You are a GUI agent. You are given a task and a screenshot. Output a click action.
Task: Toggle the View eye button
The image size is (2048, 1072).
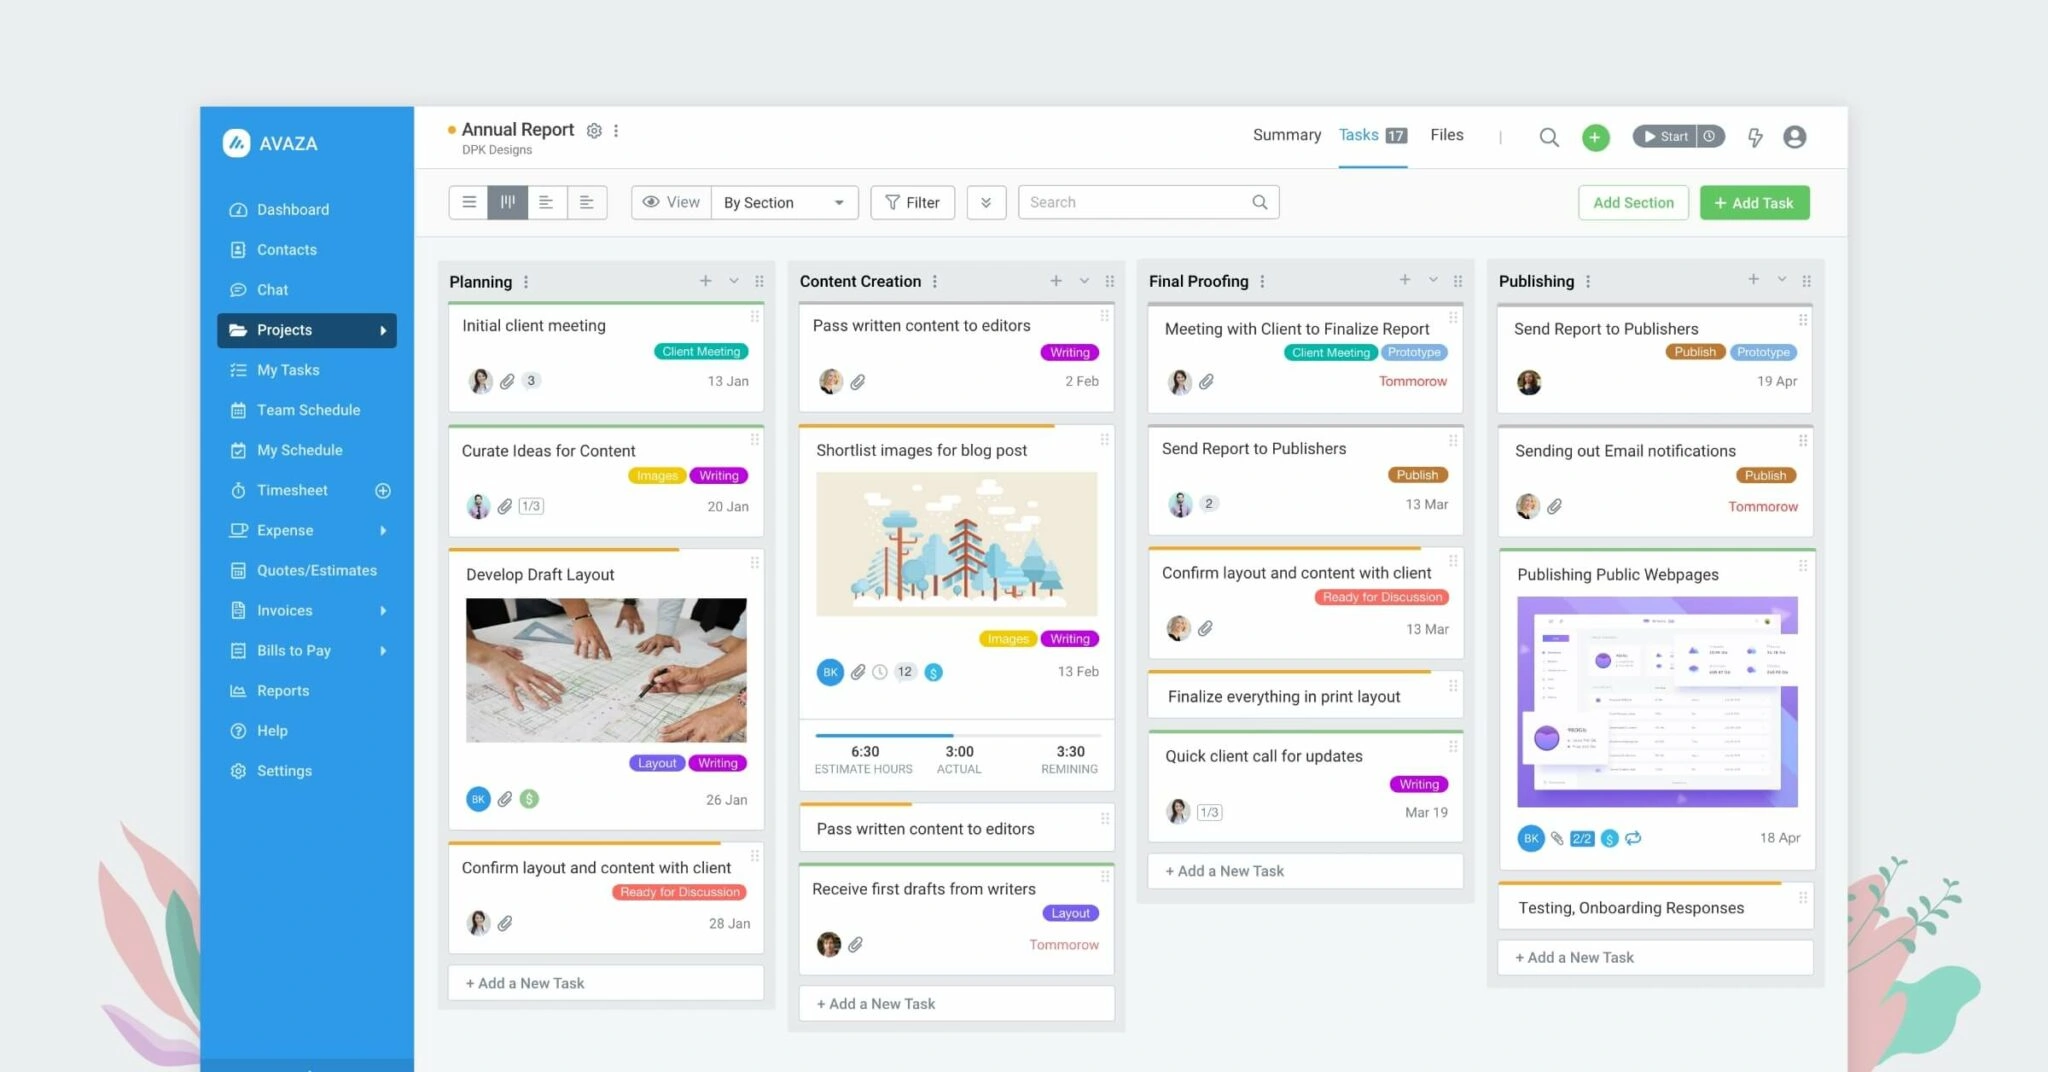point(671,202)
